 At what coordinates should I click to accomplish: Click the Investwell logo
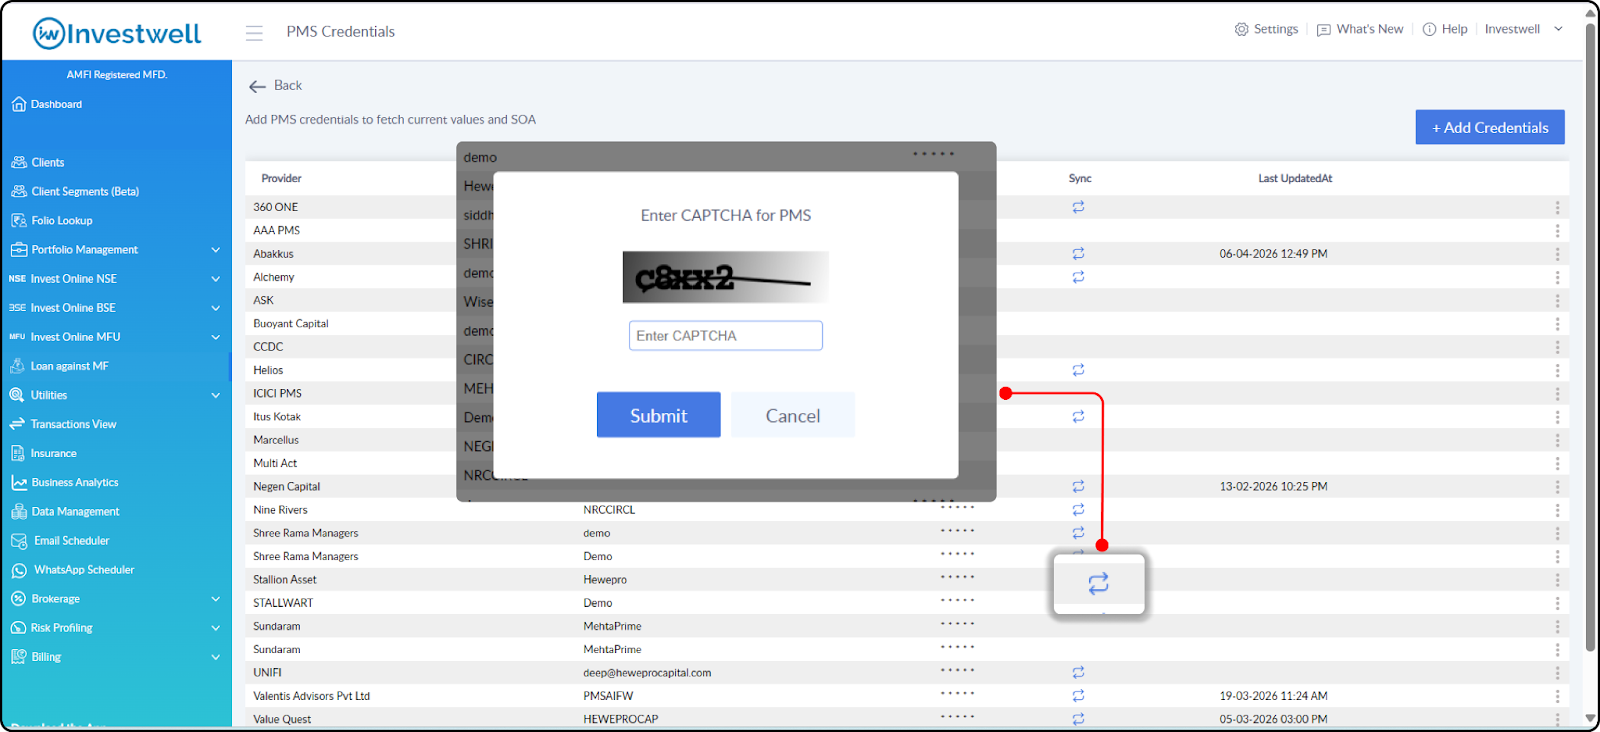click(117, 33)
